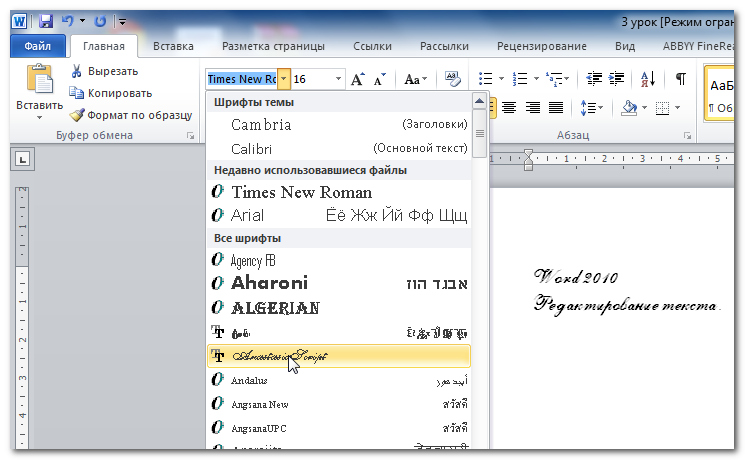Switch to the Главная tab
Viewport: 745px width, 460px height.
coord(104,46)
